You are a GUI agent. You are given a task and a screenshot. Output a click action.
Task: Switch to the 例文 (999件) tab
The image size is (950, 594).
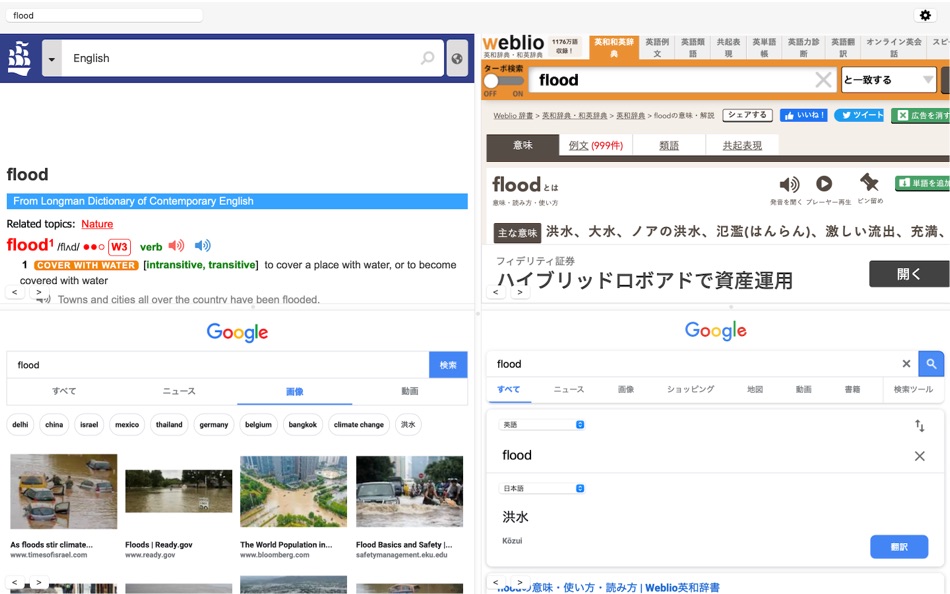coord(596,145)
